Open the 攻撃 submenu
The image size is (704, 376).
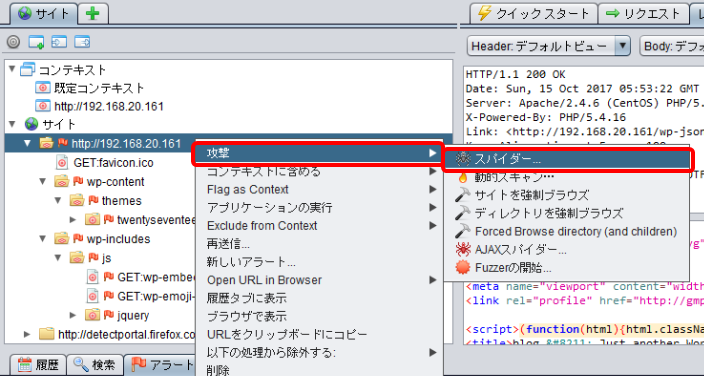tap(319, 153)
